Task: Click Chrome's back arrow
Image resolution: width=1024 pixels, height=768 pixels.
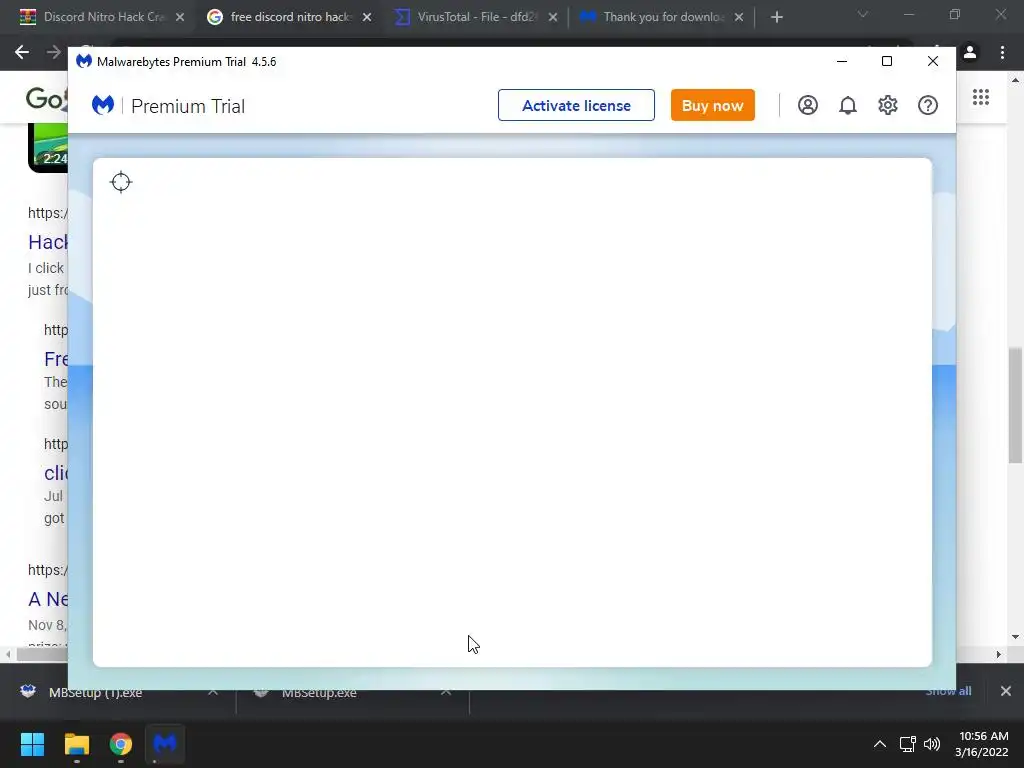Action: point(22,52)
